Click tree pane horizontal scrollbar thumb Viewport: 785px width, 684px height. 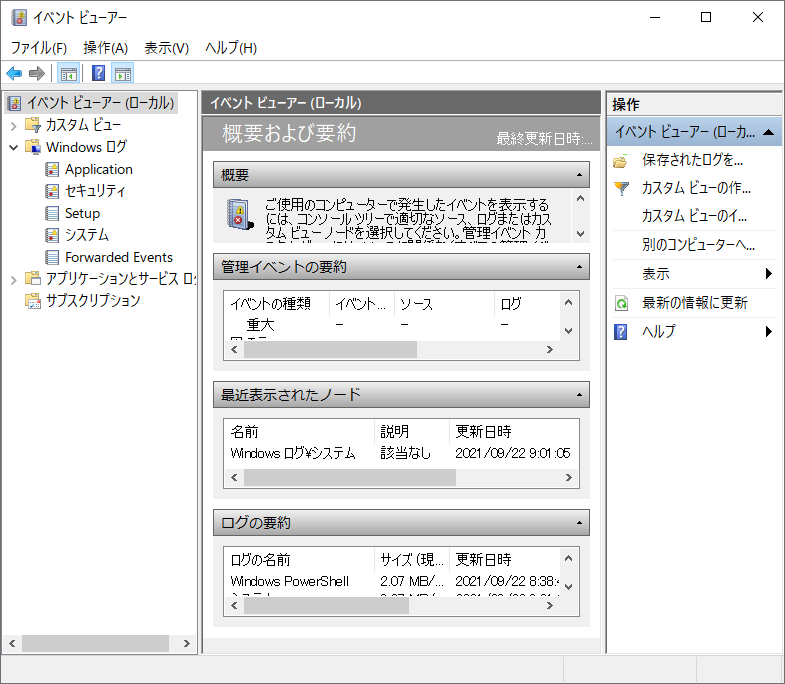95,643
